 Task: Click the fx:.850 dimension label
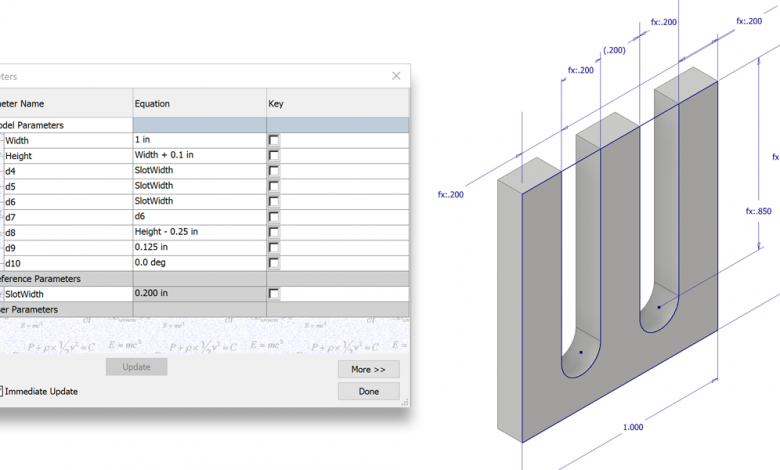[757, 211]
